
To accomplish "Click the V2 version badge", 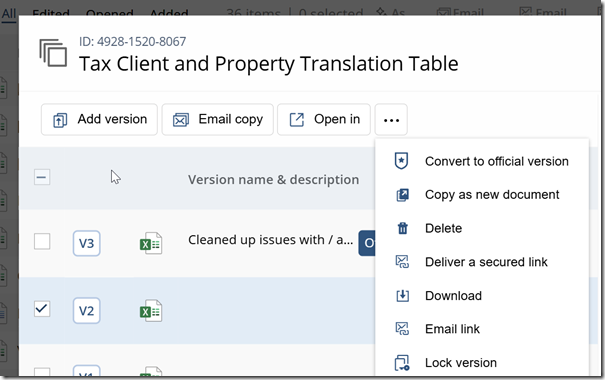I will tap(86, 311).
